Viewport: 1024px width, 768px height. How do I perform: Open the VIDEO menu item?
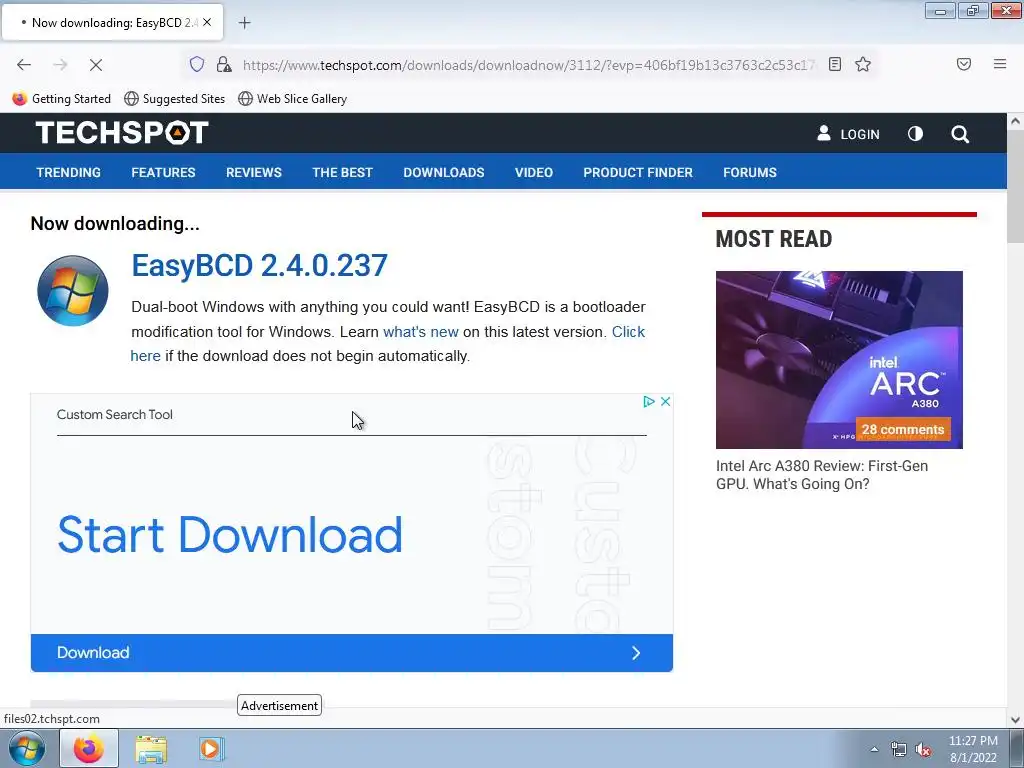pyautogui.click(x=534, y=172)
